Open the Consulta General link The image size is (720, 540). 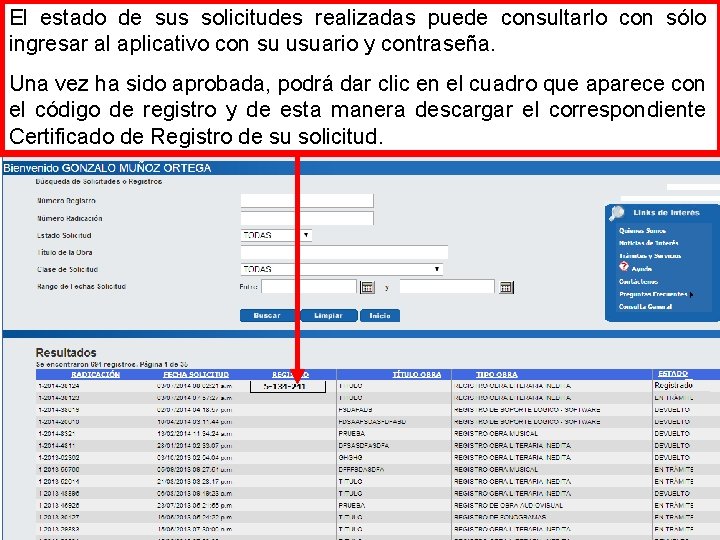(x=645, y=307)
